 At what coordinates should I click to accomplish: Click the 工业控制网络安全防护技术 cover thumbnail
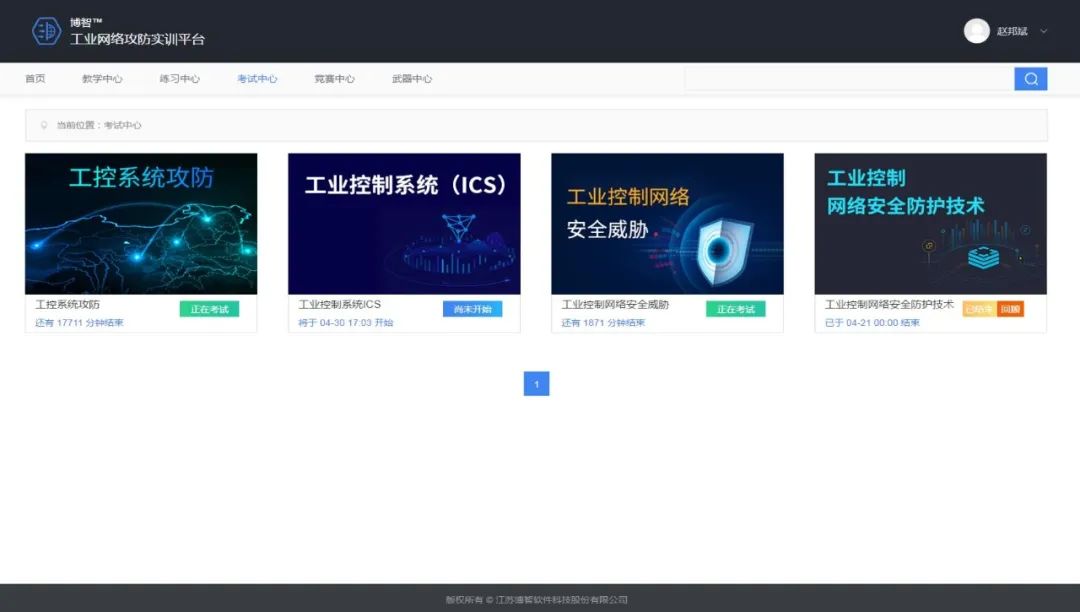pyautogui.click(x=930, y=224)
